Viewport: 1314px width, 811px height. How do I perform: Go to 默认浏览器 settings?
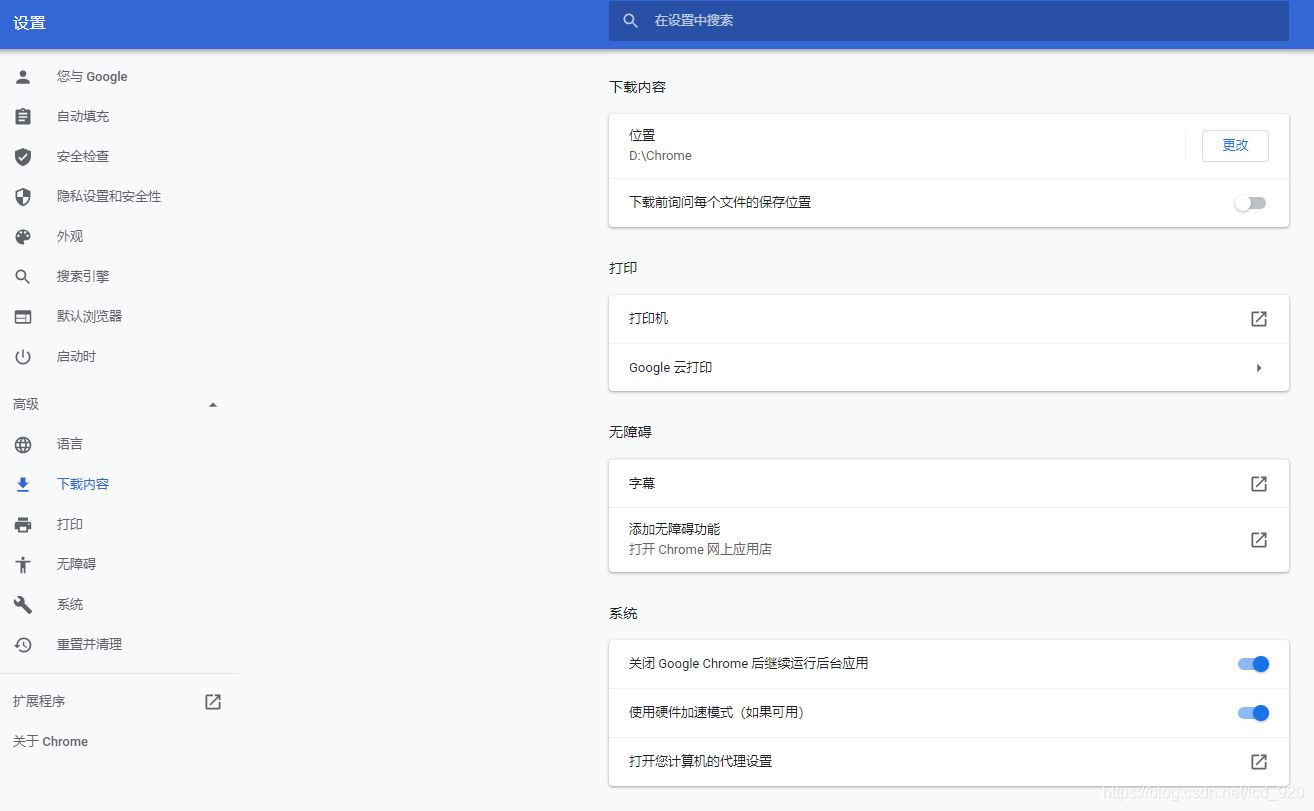pyautogui.click(x=89, y=317)
